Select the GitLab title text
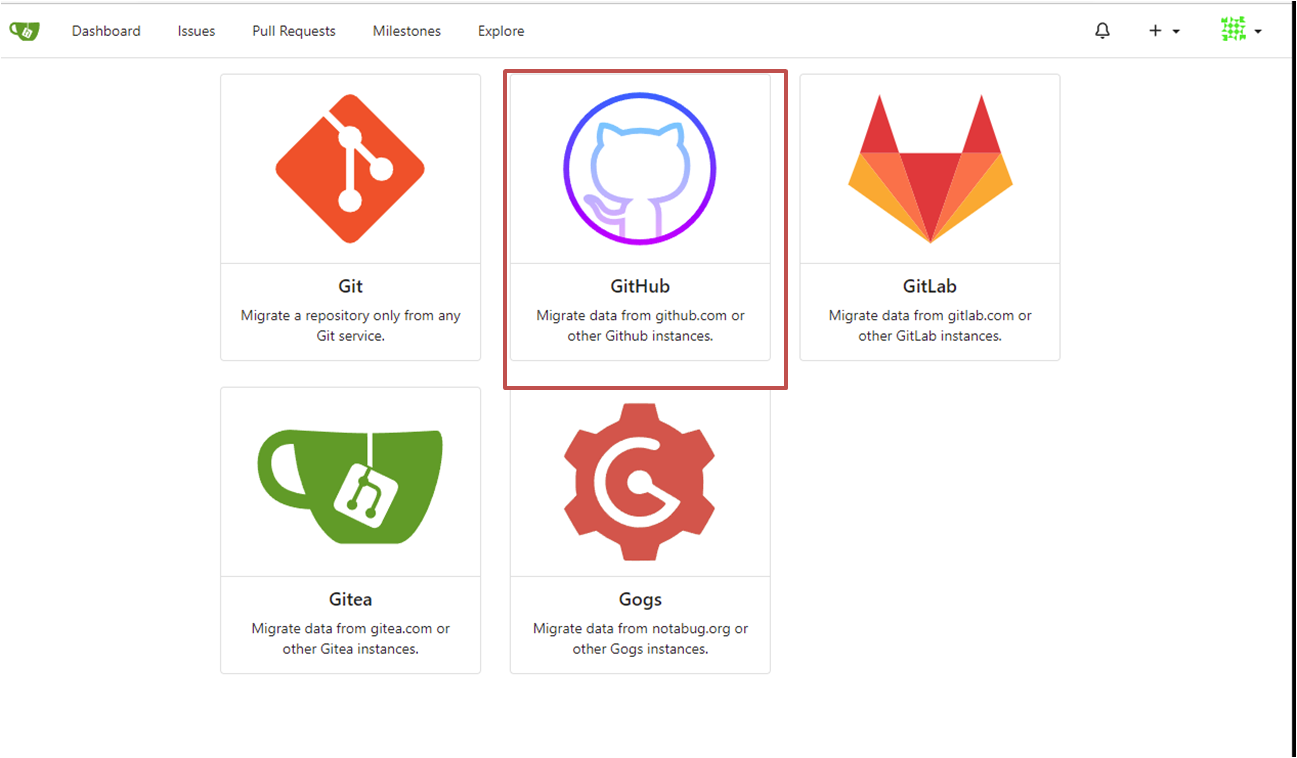Image resolution: width=1297 pixels, height=758 pixels. 930,287
